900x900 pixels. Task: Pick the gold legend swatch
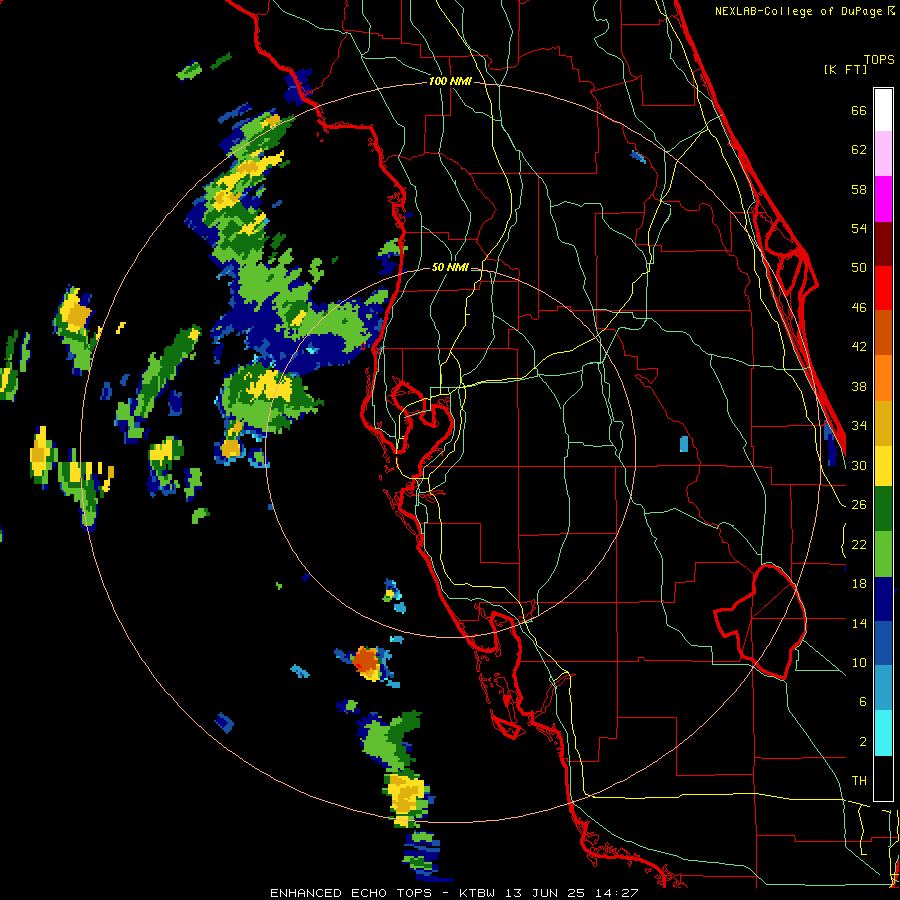click(x=883, y=423)
